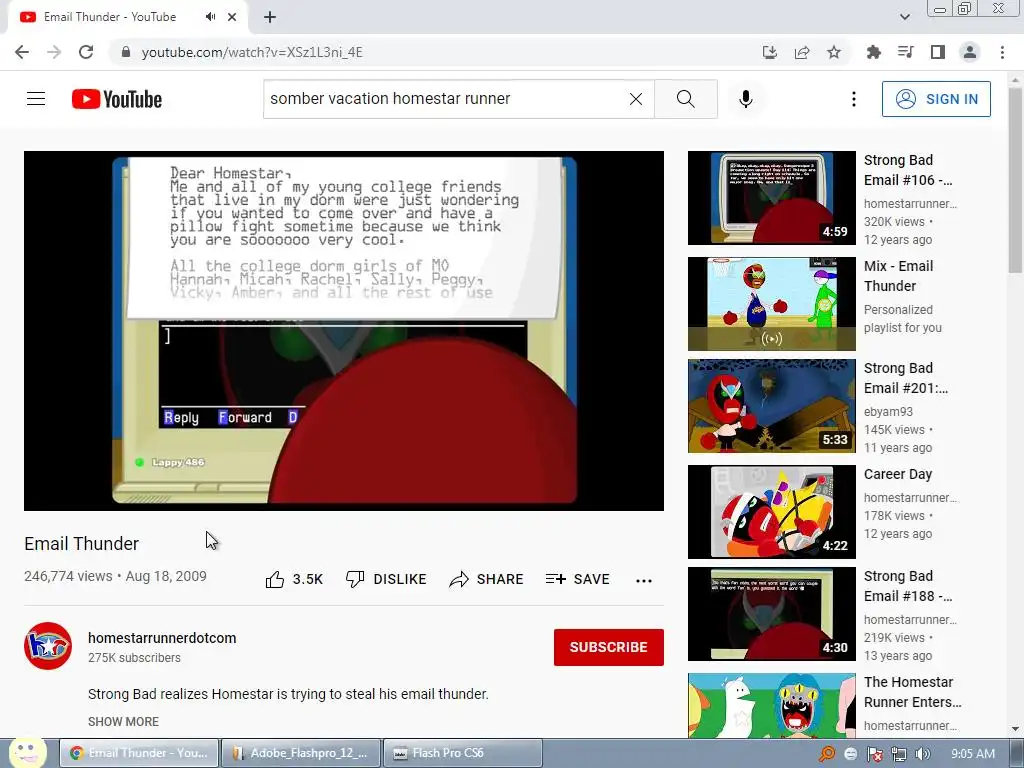
Task: Open homestarrunnerdotcom channel avatar
Action: coord(48,646)
